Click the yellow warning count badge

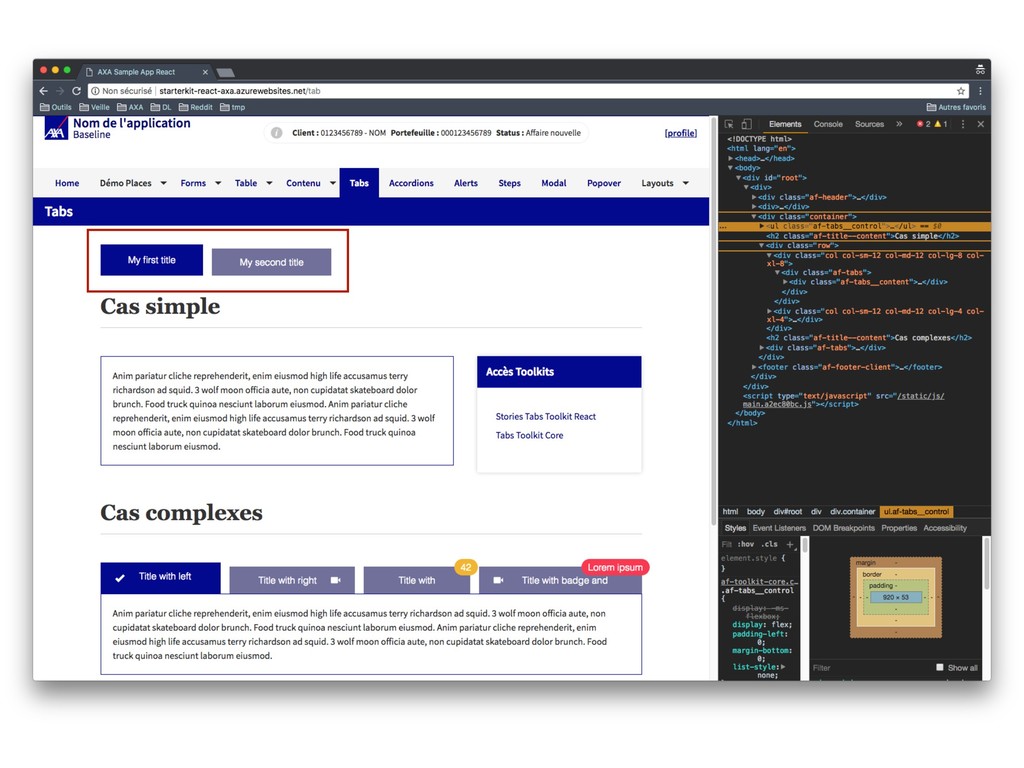click(941, 124)
